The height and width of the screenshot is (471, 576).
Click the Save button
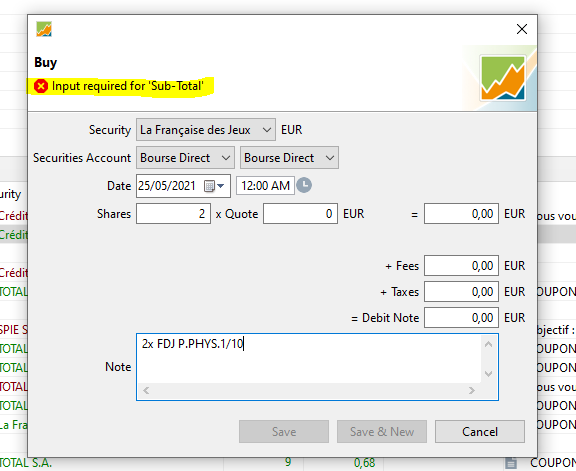click(x=284, y=432)
